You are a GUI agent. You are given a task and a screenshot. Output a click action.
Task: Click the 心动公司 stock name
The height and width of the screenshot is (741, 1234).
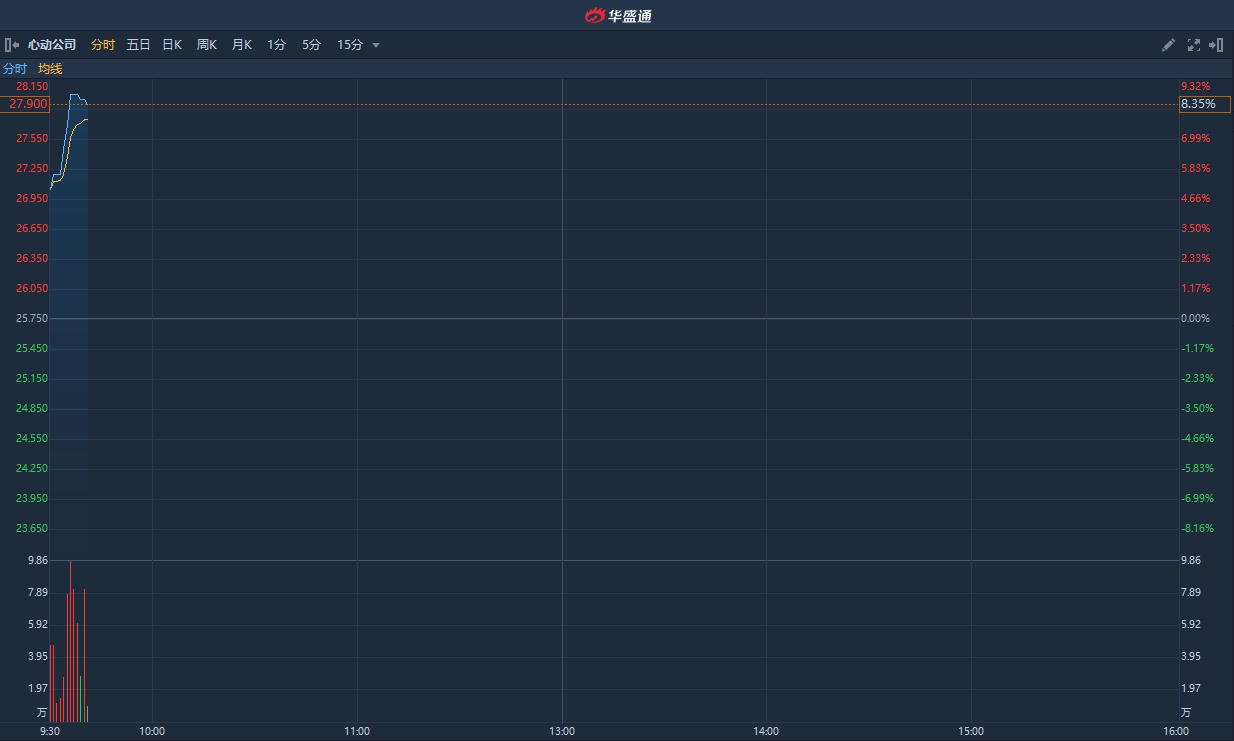(x=52, y=45)
